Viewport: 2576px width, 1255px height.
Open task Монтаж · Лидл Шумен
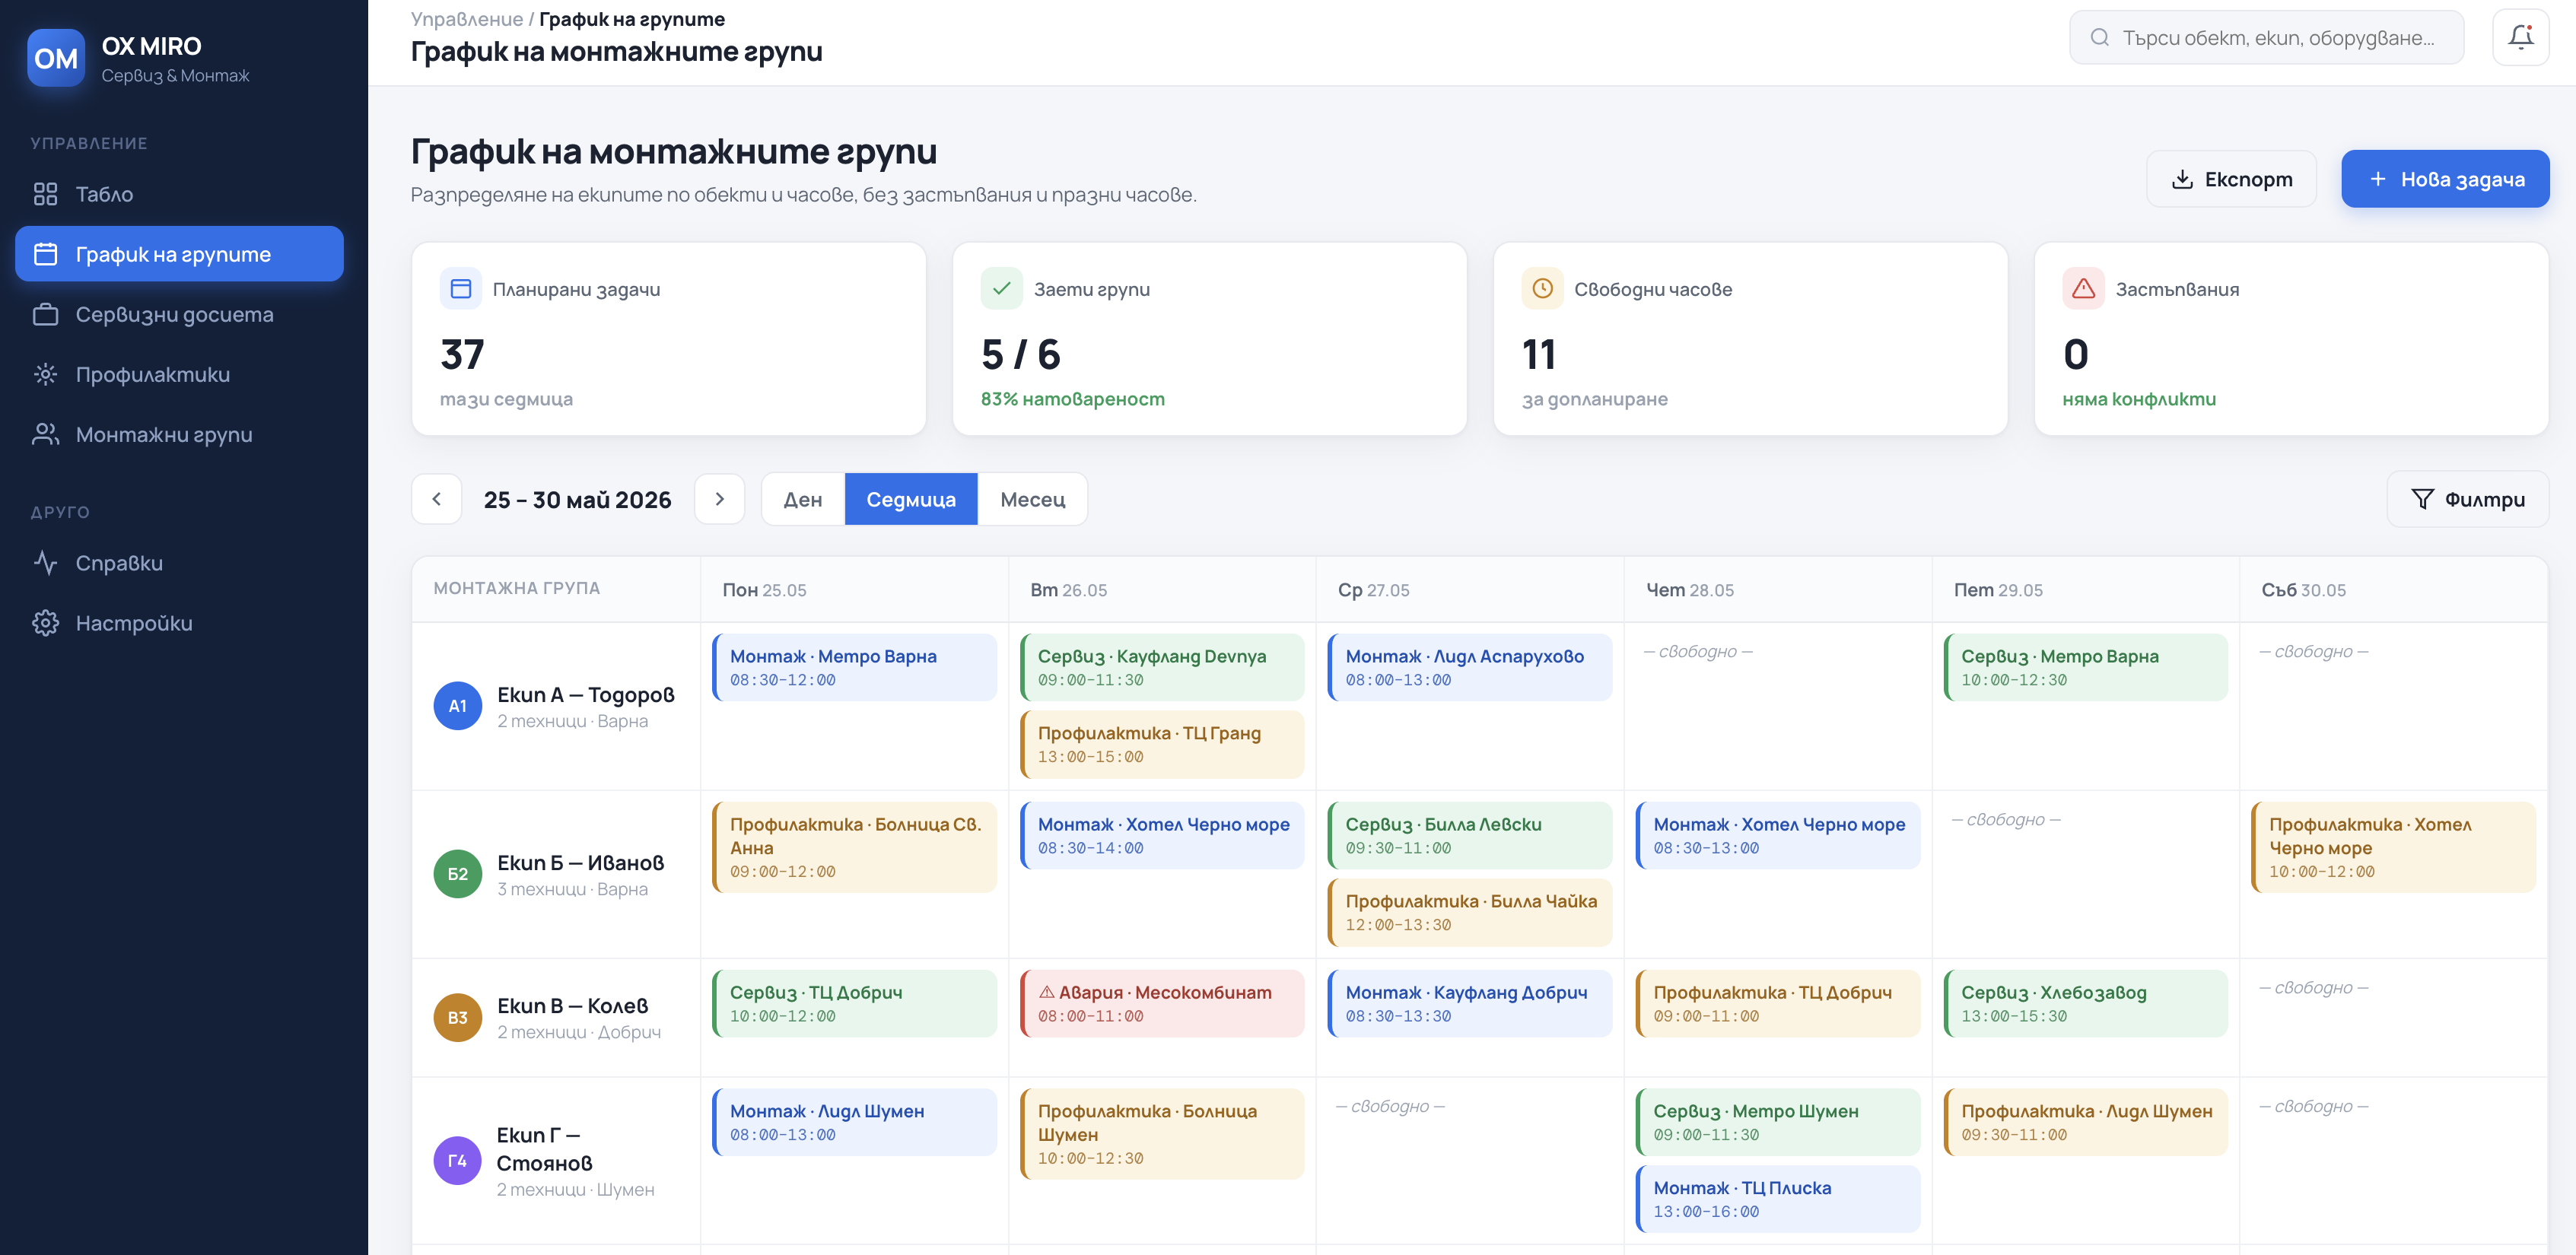[x=855, y=1123]
